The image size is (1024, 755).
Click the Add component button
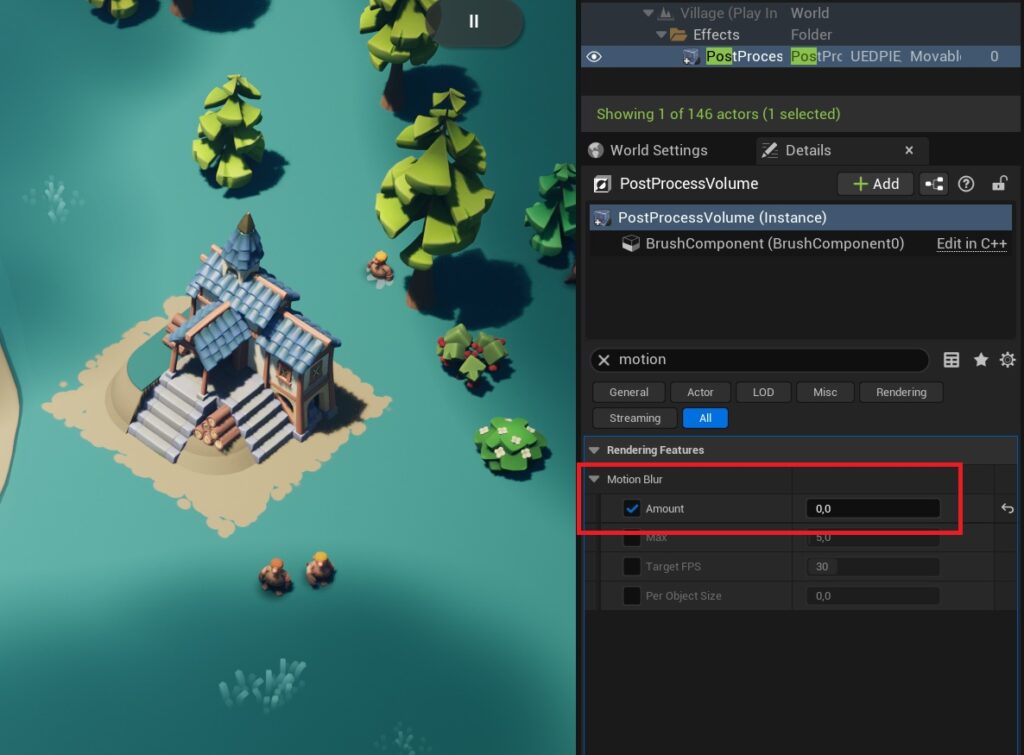pos(876,184)
